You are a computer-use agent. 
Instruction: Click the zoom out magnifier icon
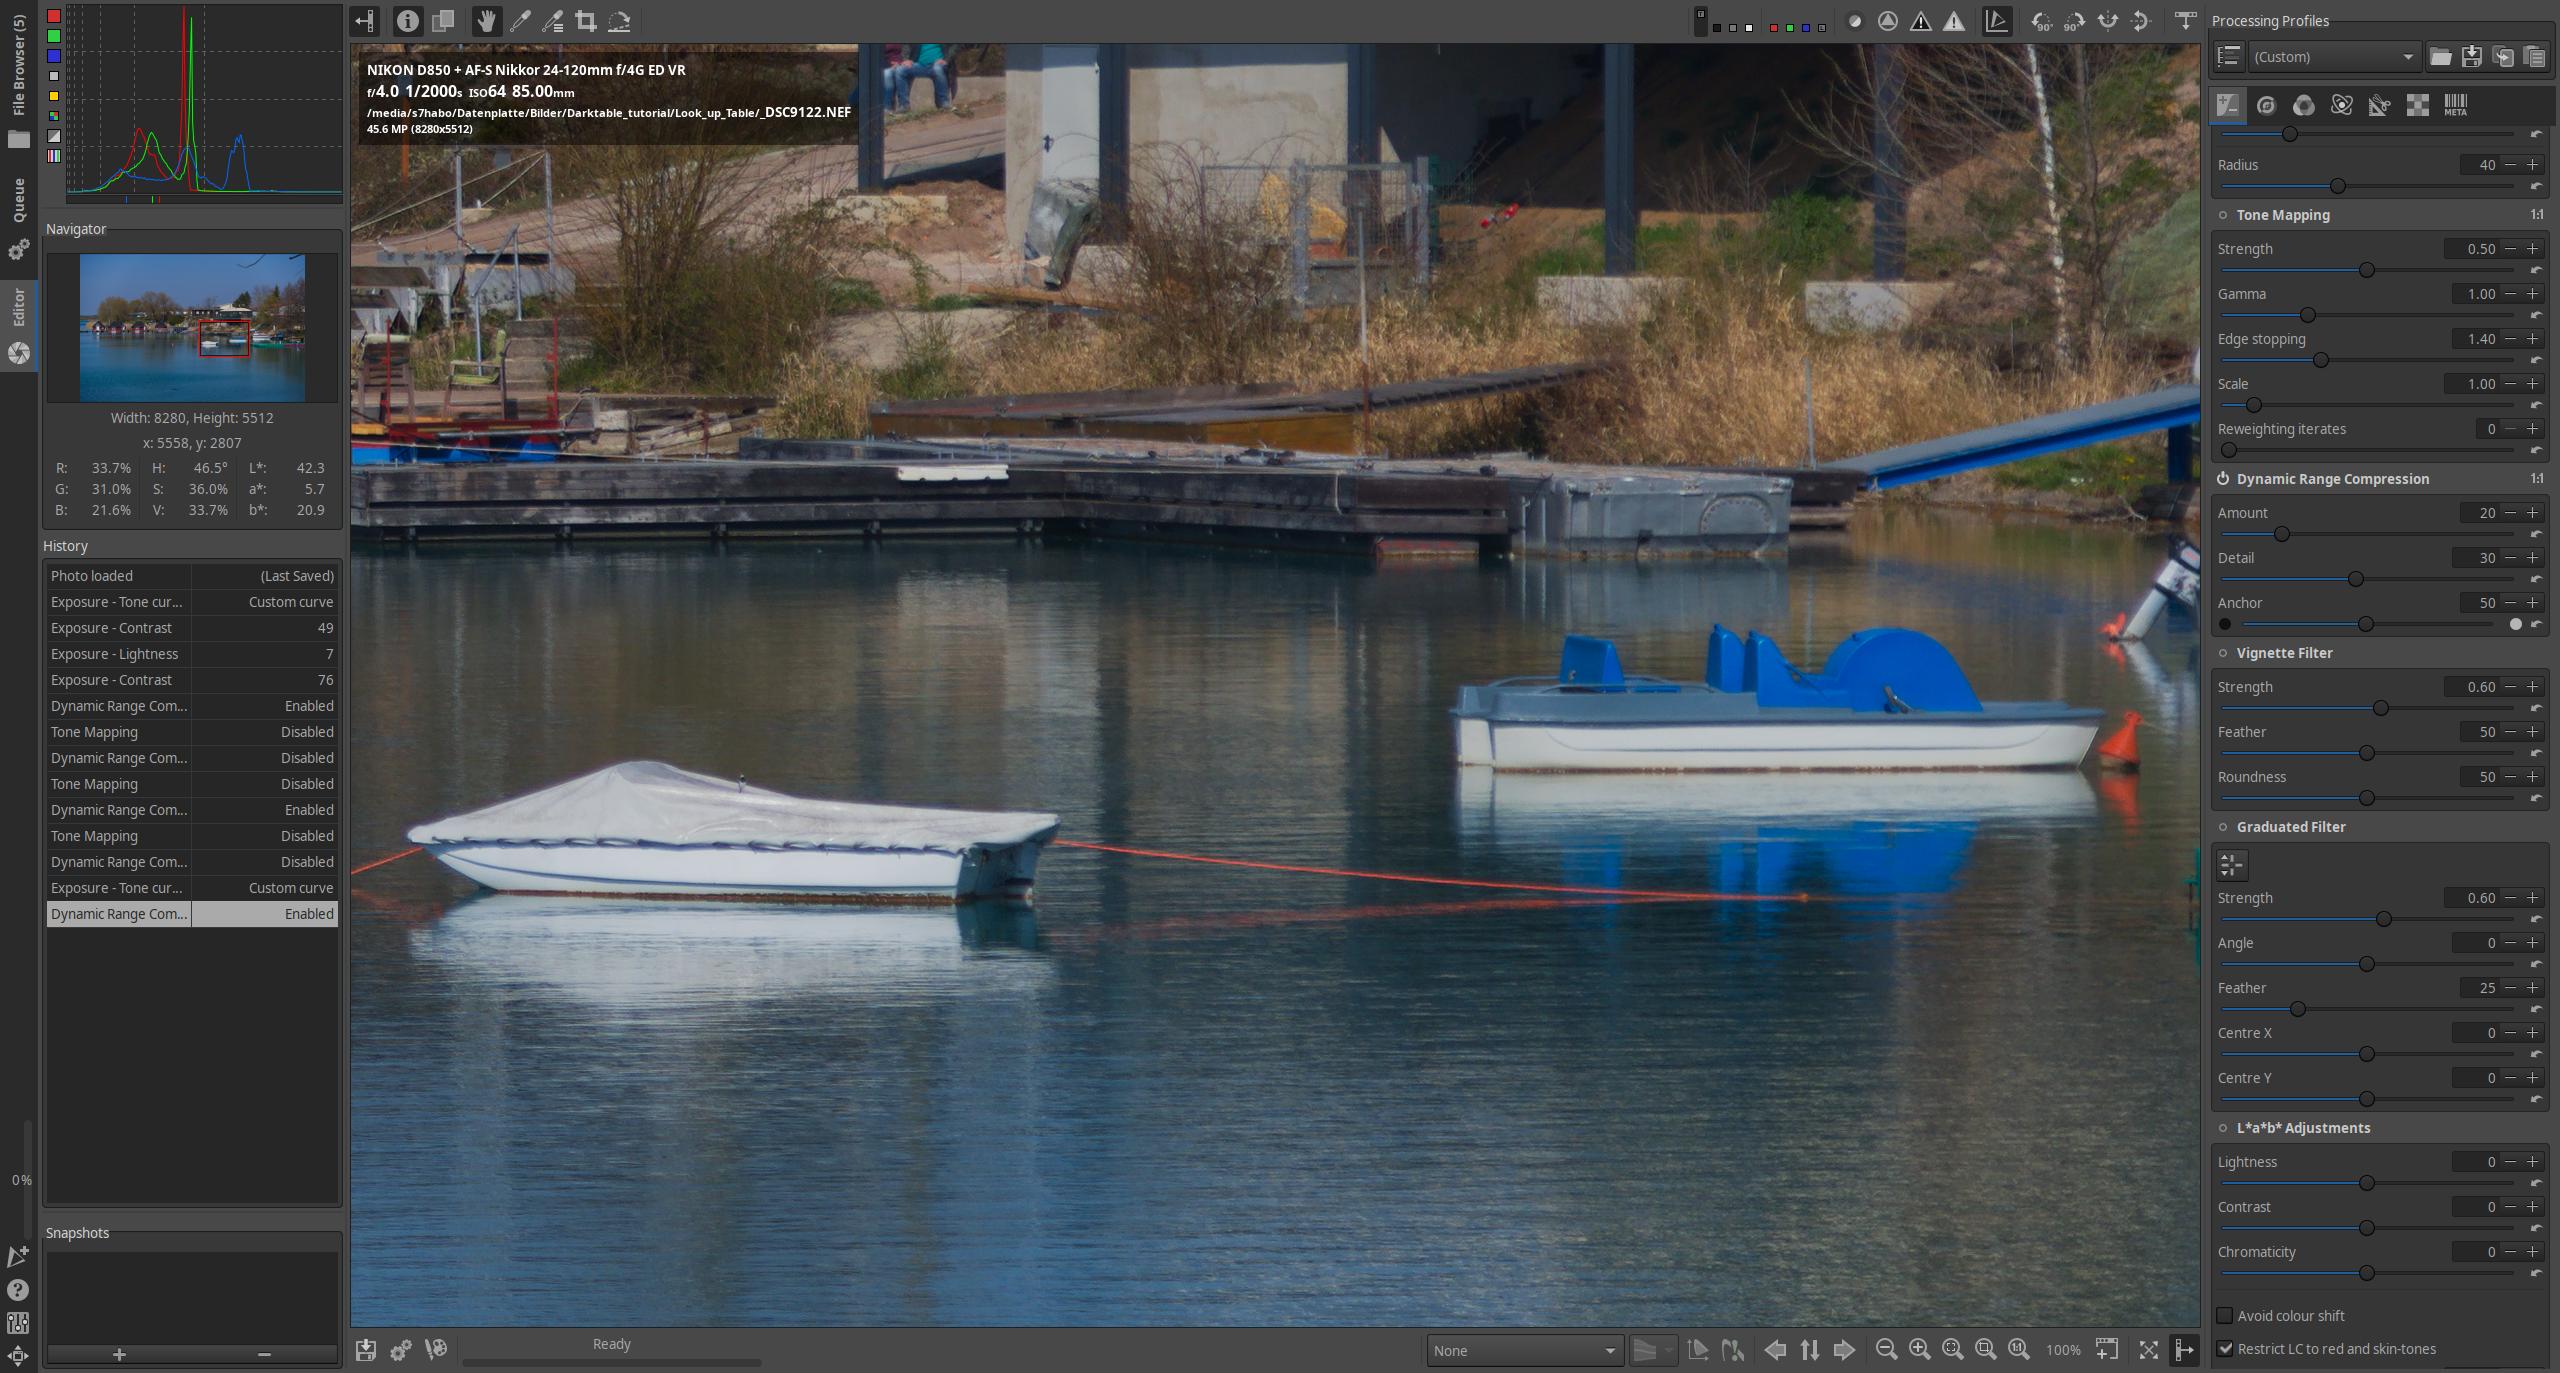pyautogui.click(x=1886, y=1349)
